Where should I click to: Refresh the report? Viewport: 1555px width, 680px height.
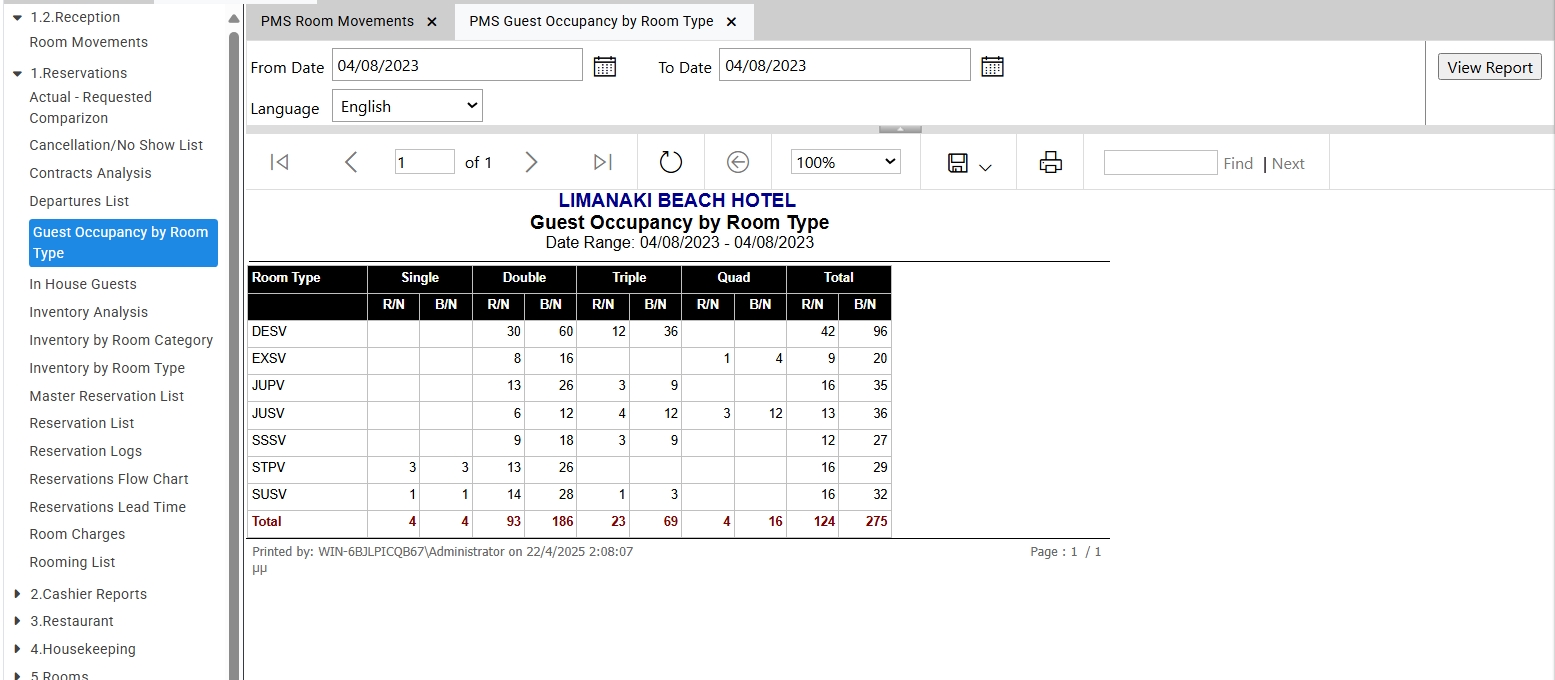pyautogui.click(x=671, y=162)
